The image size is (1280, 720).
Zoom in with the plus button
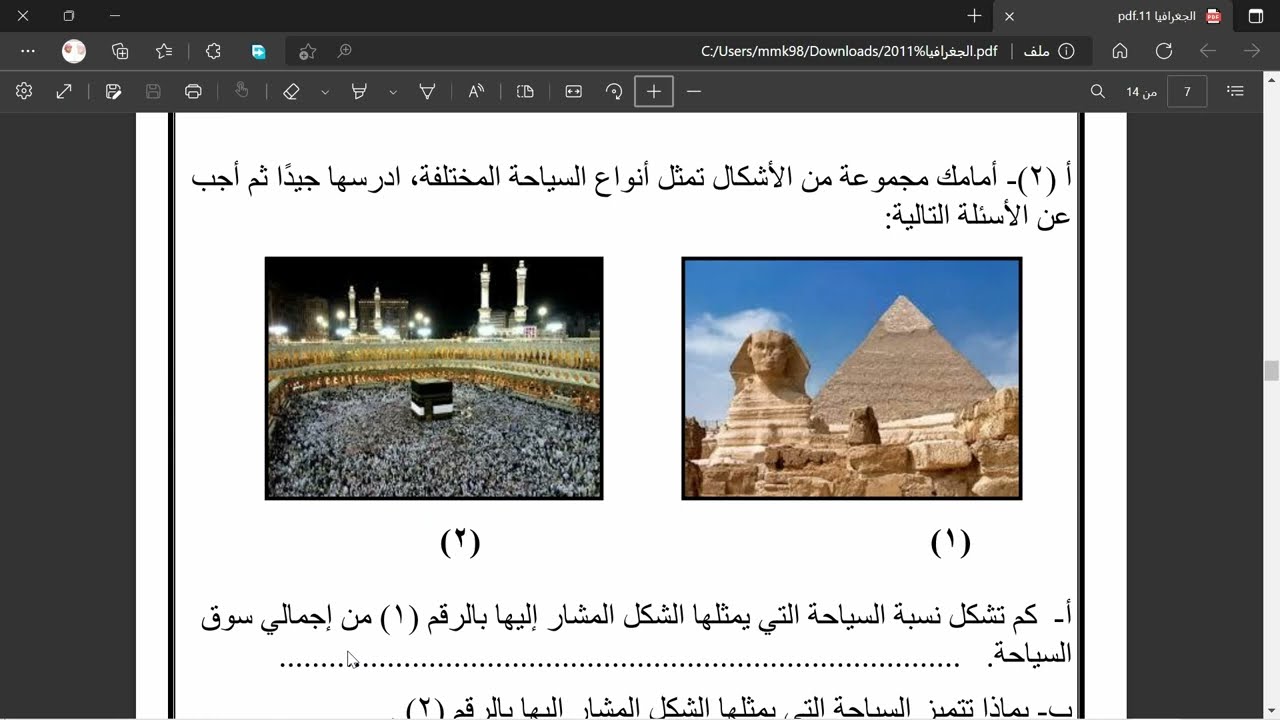pos(654,91)
